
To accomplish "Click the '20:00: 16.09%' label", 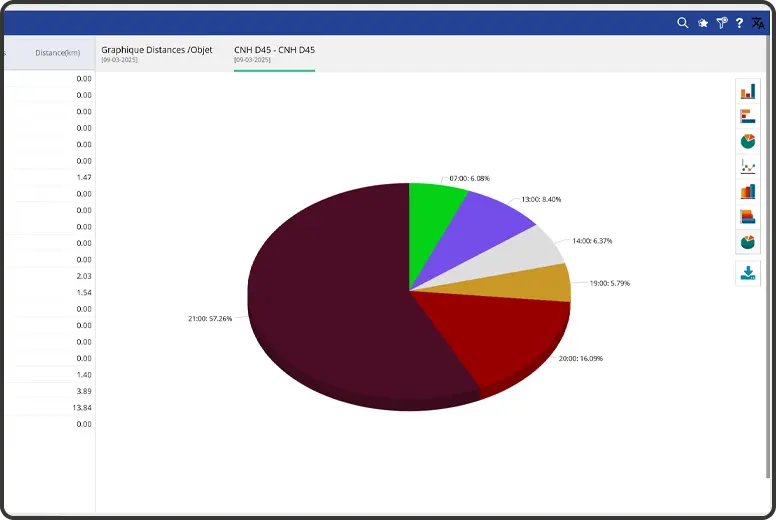I will (x=581, y=359).
